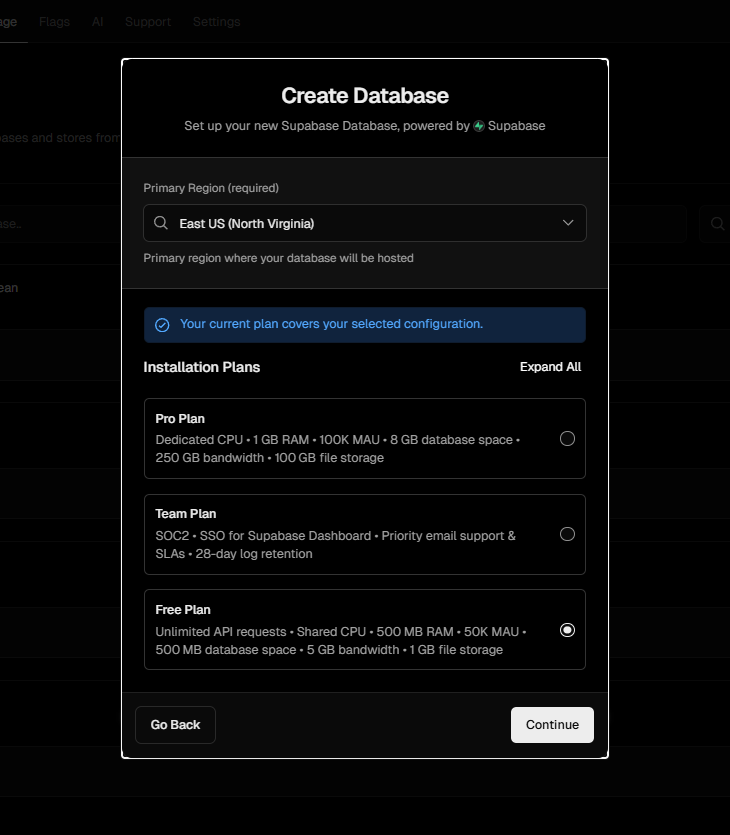730x835 pixels.
Task: Click the Pro Plan description text
Action: [x=338, y=449]
